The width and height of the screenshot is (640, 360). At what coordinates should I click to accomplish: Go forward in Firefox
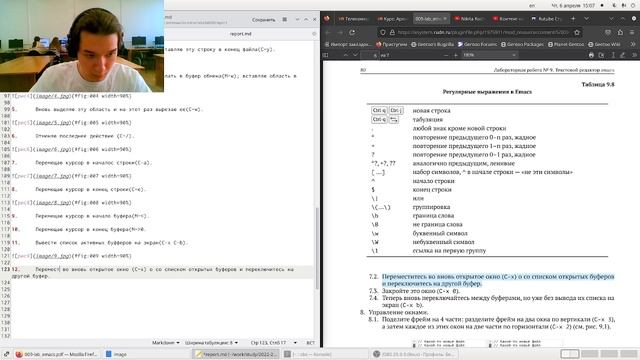(x=340, y=32)
